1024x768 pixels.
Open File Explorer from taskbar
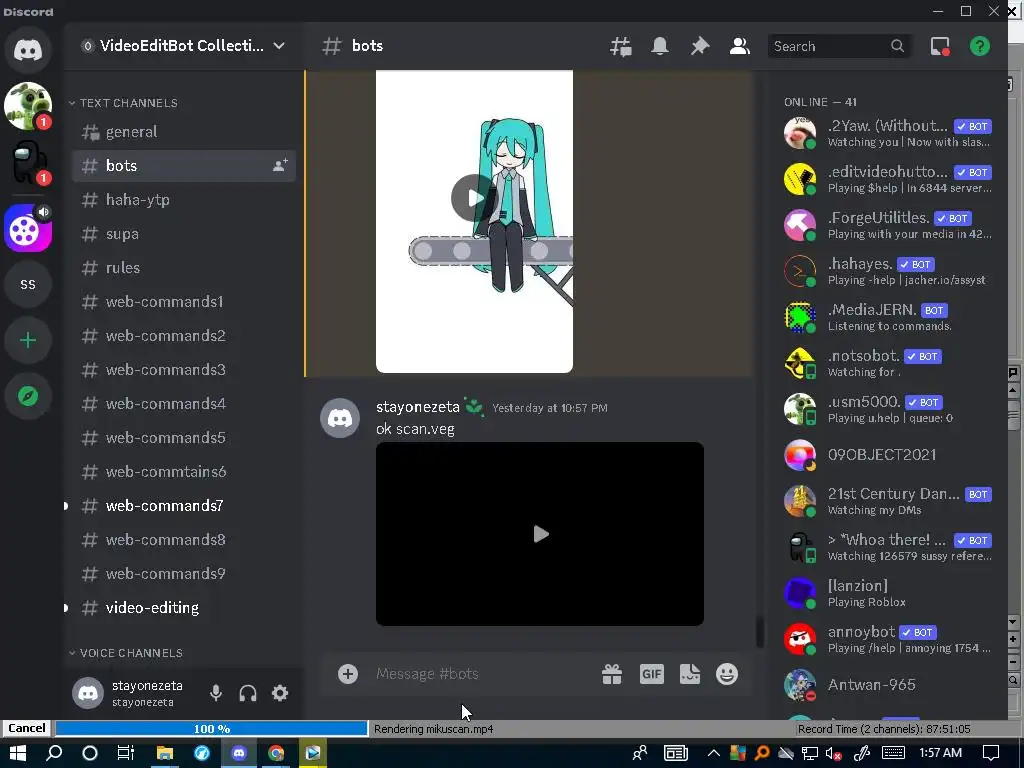coord(165,753)
